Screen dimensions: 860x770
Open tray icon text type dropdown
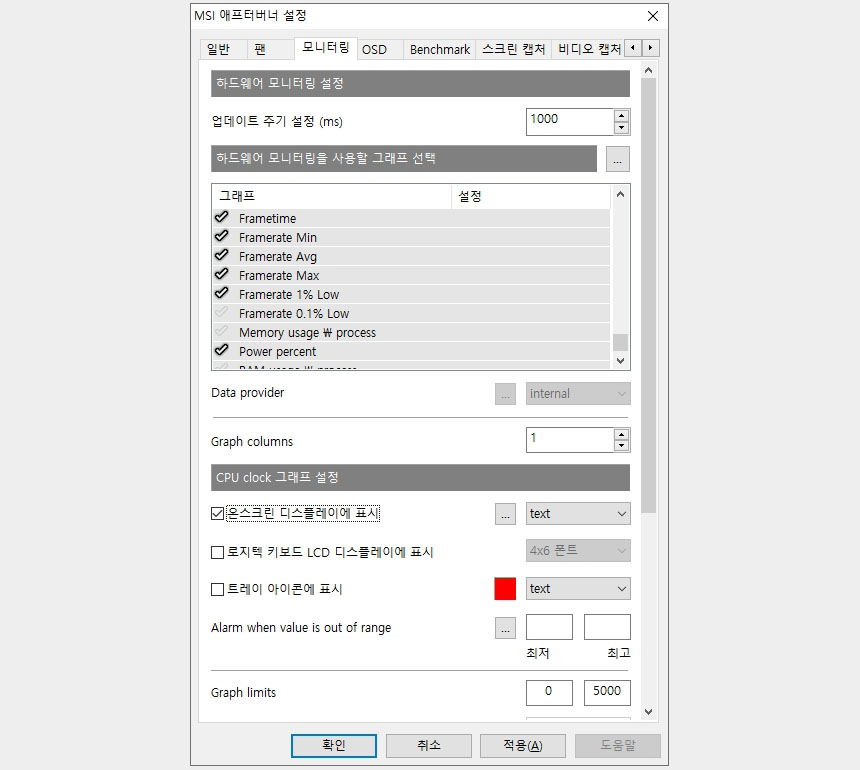tap(578, 588)
